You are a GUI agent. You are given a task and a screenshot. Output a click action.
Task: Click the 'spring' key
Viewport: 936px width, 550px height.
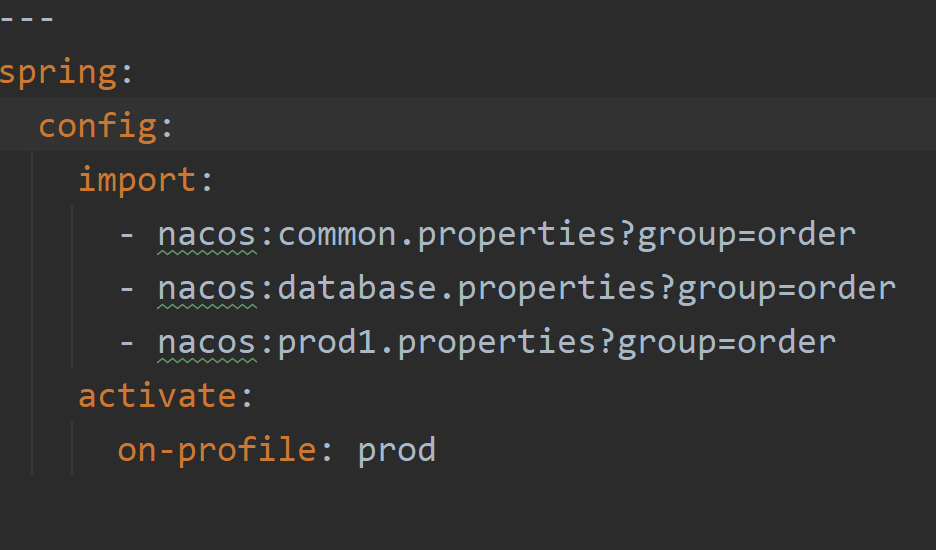coord(58,74)
